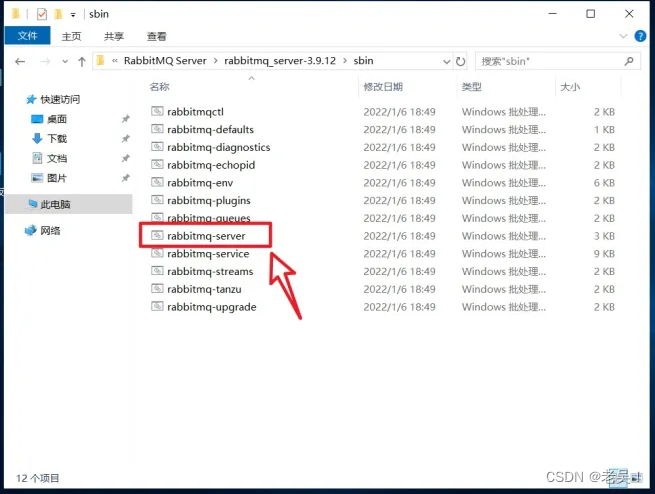Select the rabbitmq-server file icon
The height and width of the screenshot is (494, 655).
point(157,235)
